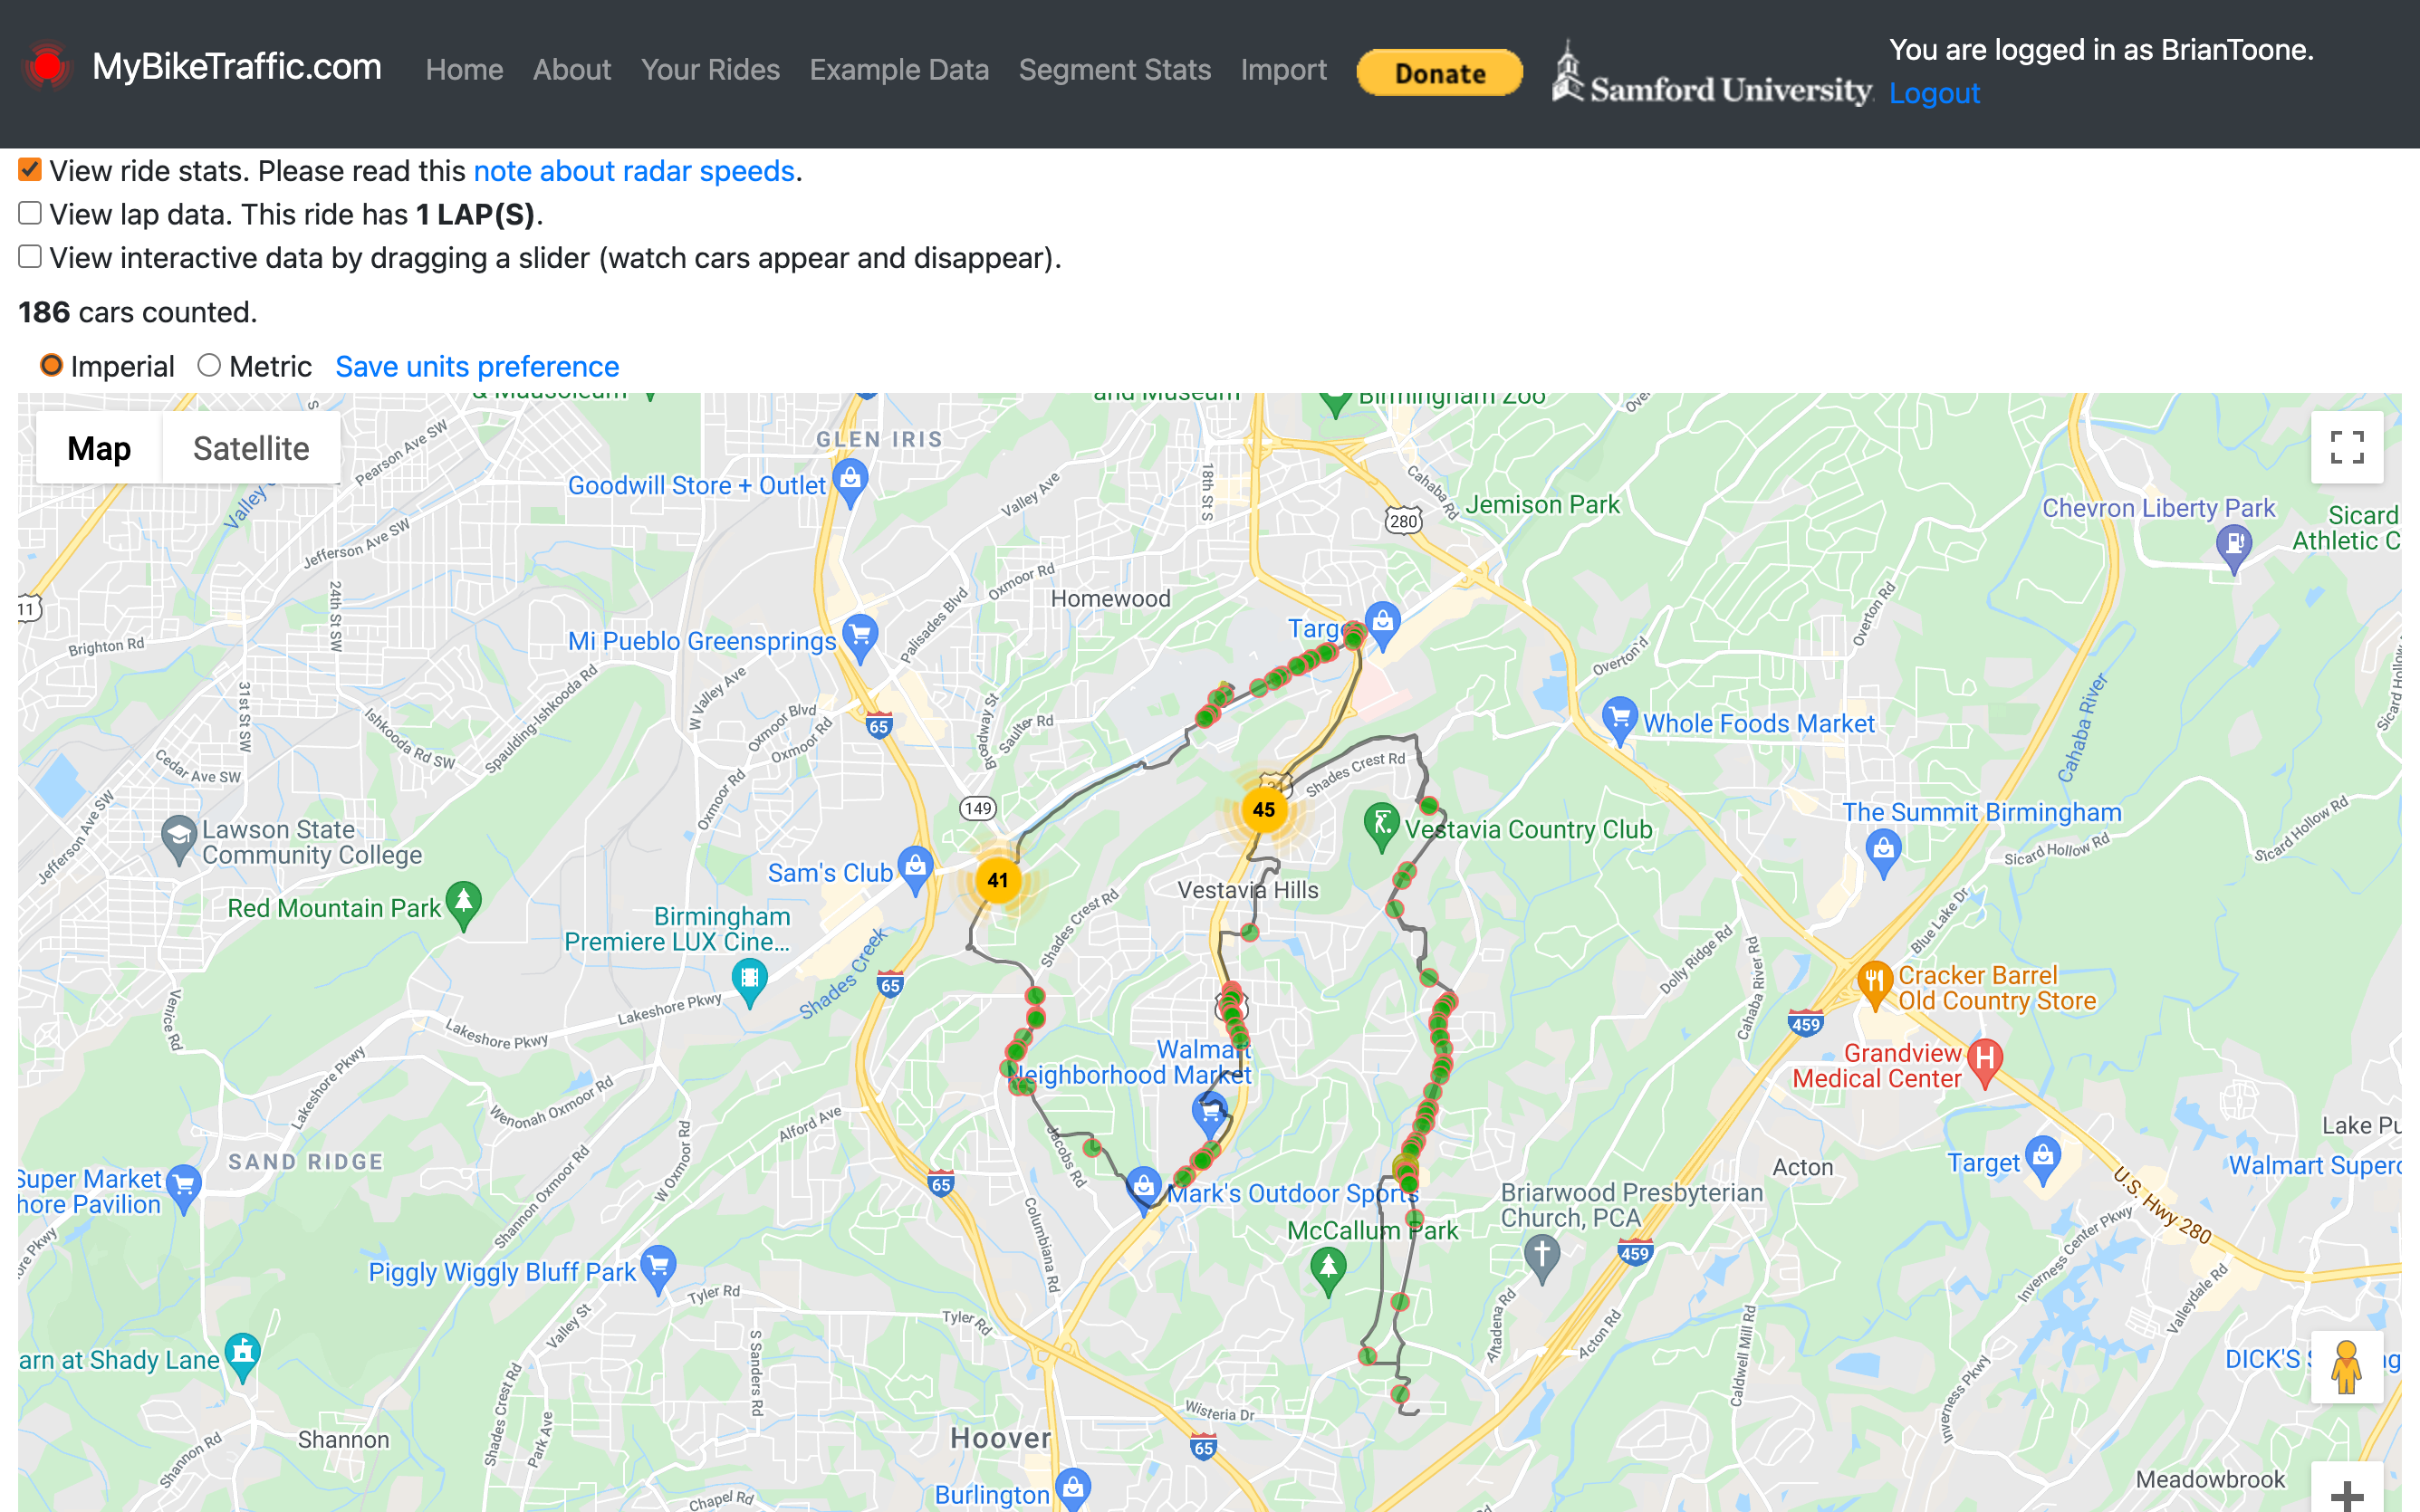2420x1512 pixels.
Task: Click Burlington store pin near Hoover
Action: click(1073, 1491)
